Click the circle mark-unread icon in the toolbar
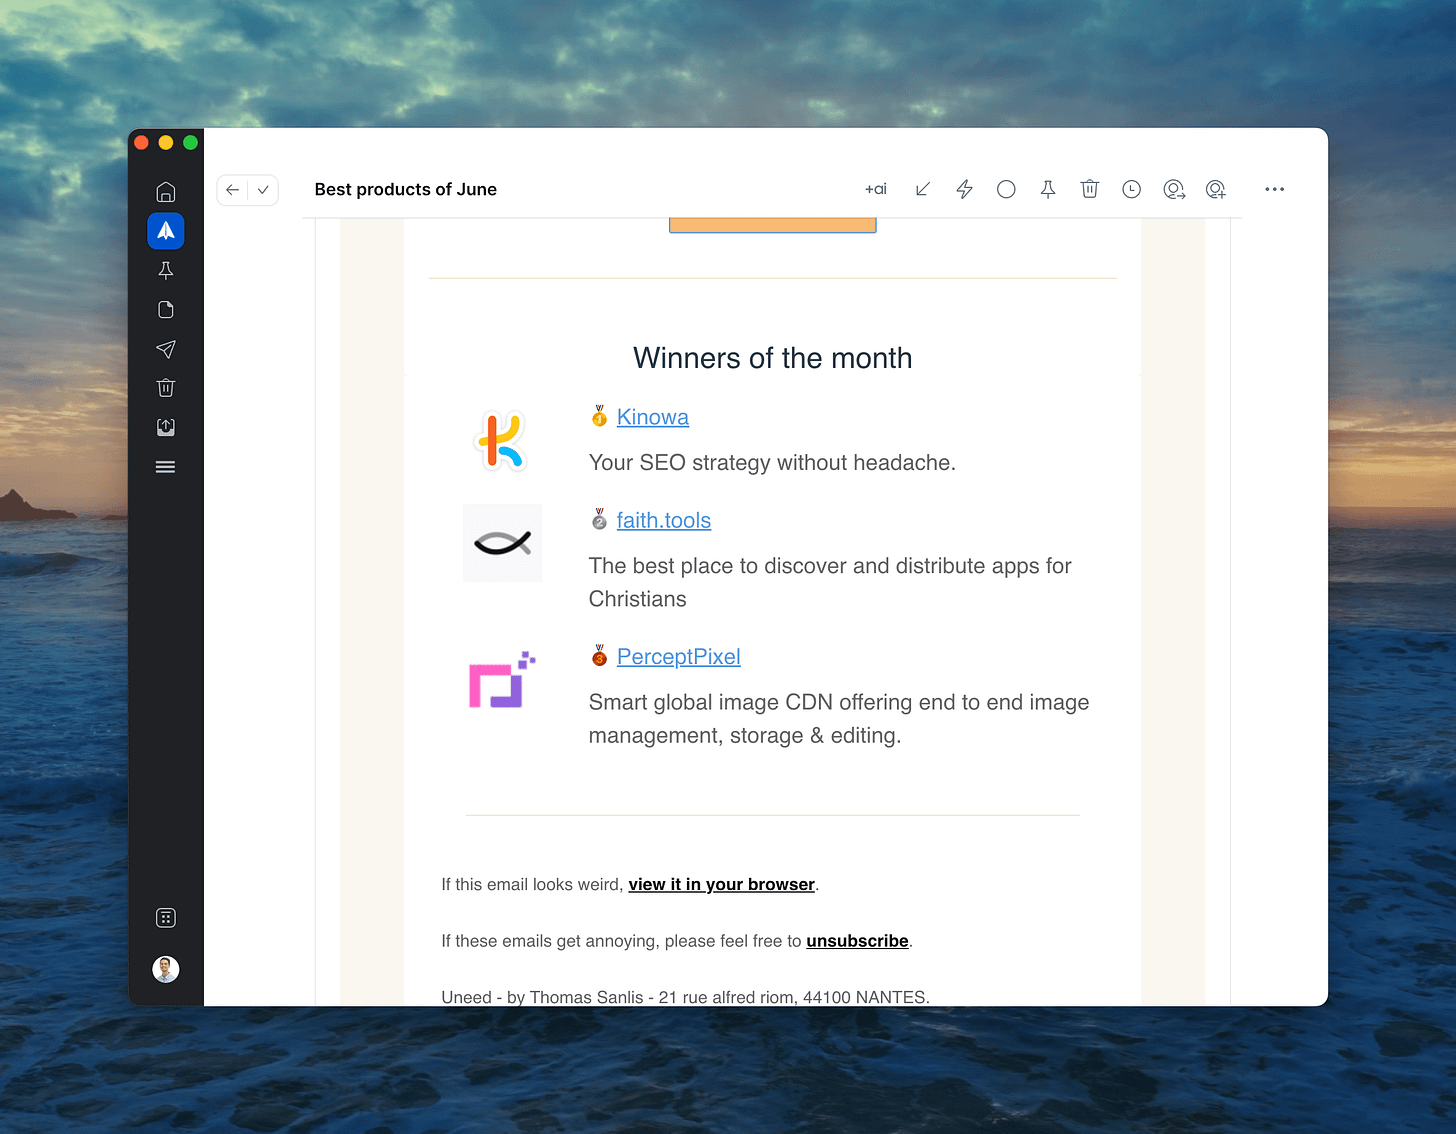 pyautogui.click(x=1006, y=189)
